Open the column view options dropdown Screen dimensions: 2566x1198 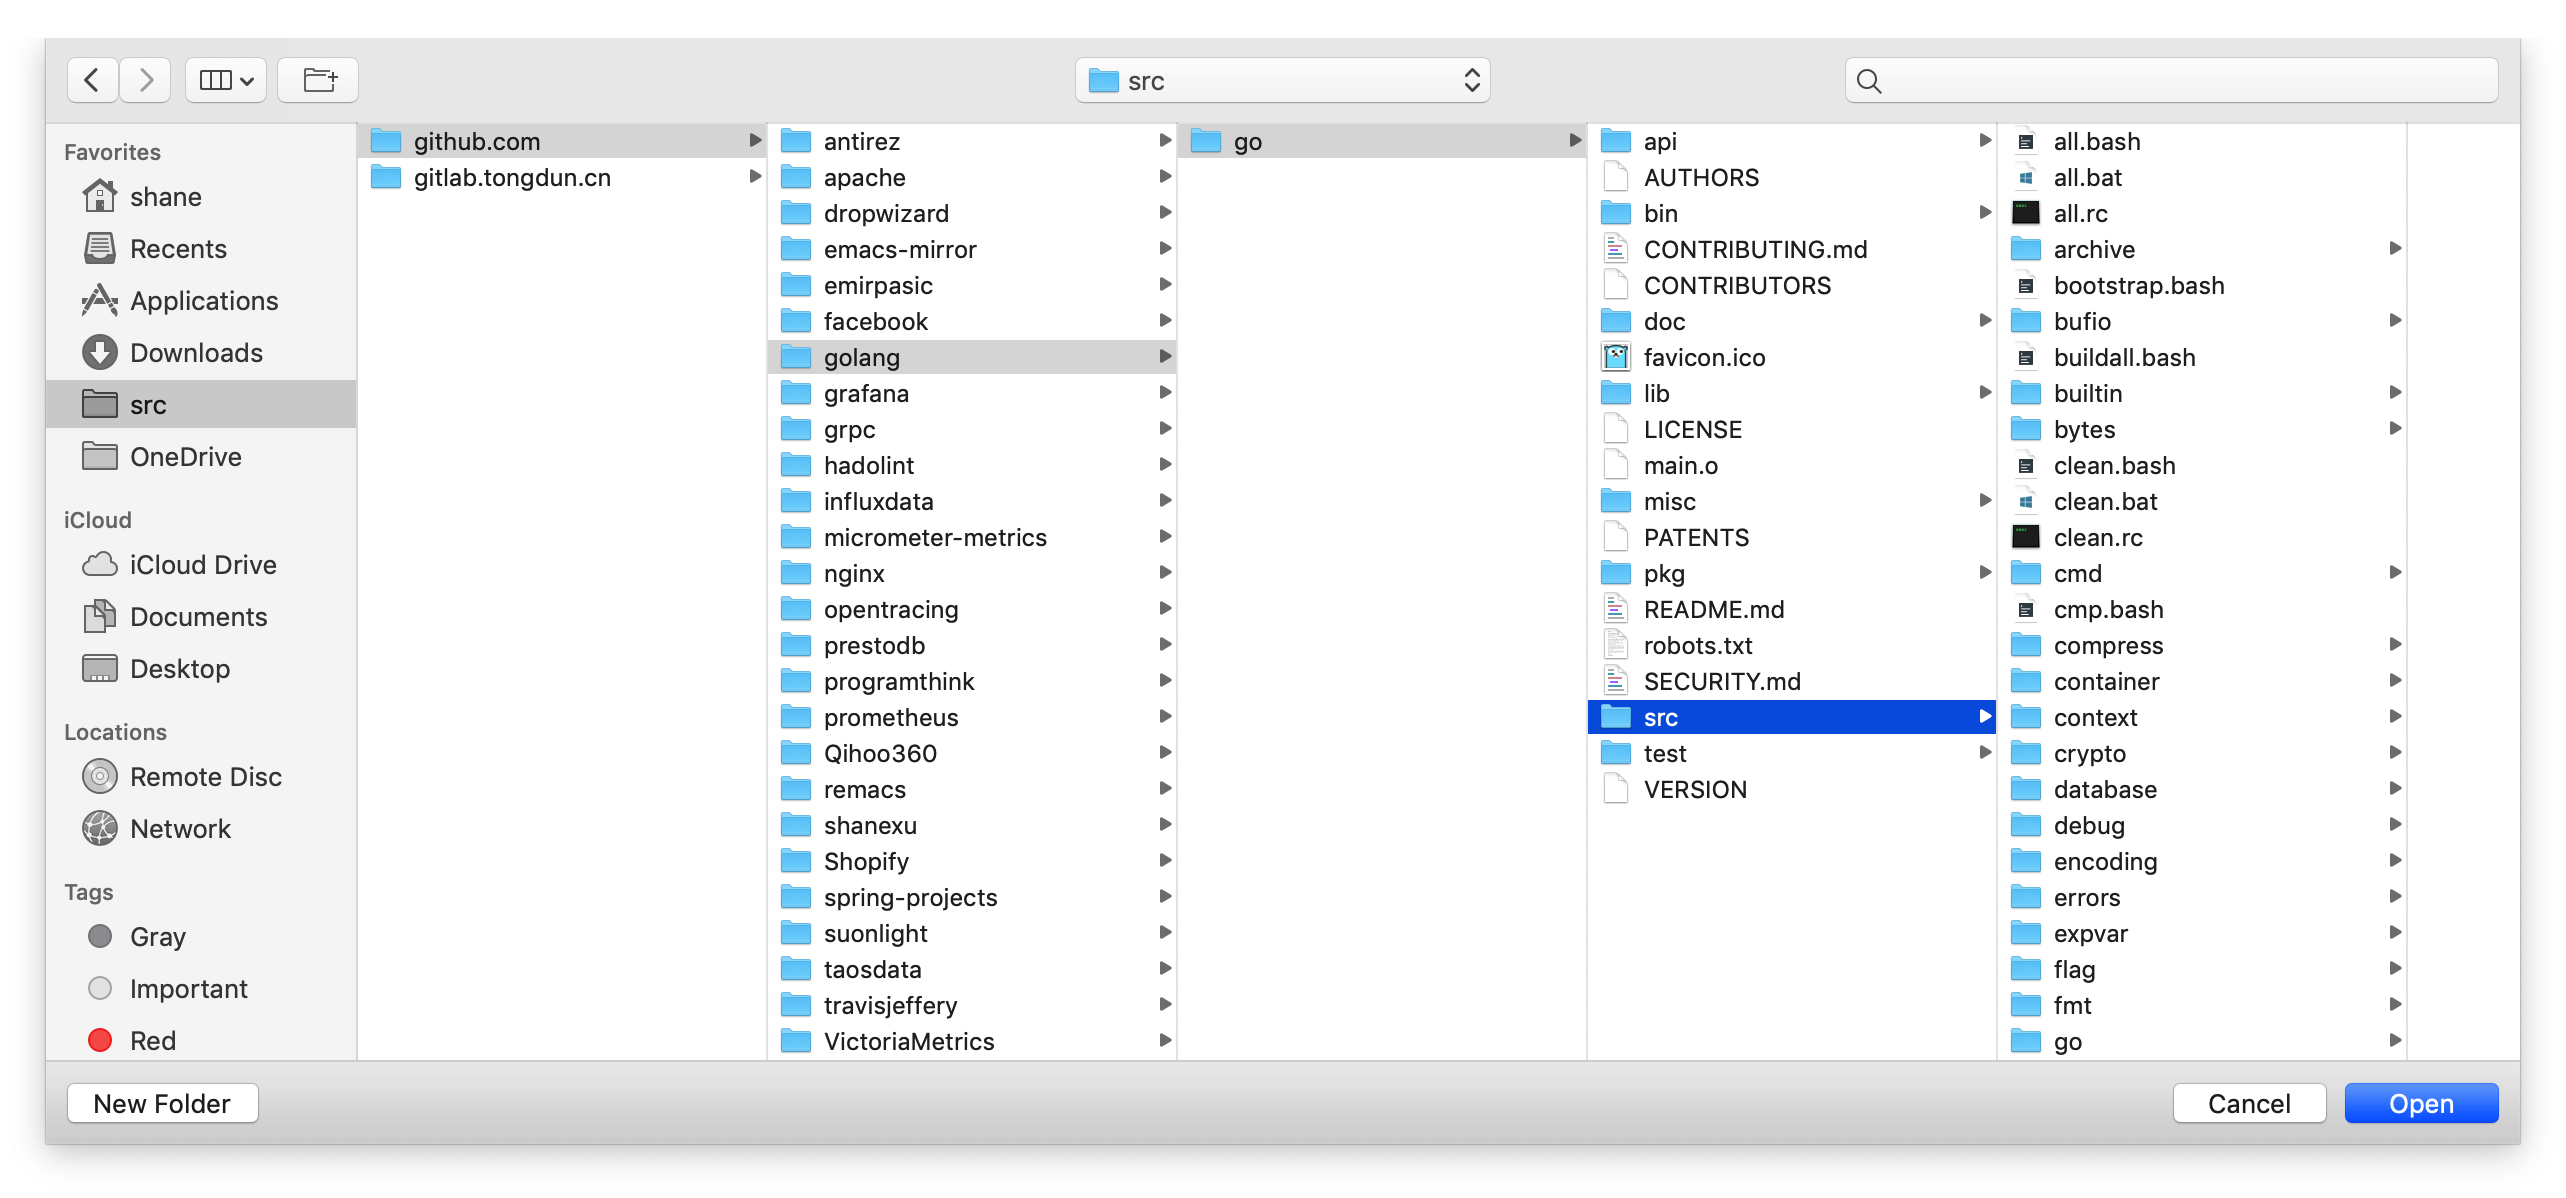(x=226, y=80)
